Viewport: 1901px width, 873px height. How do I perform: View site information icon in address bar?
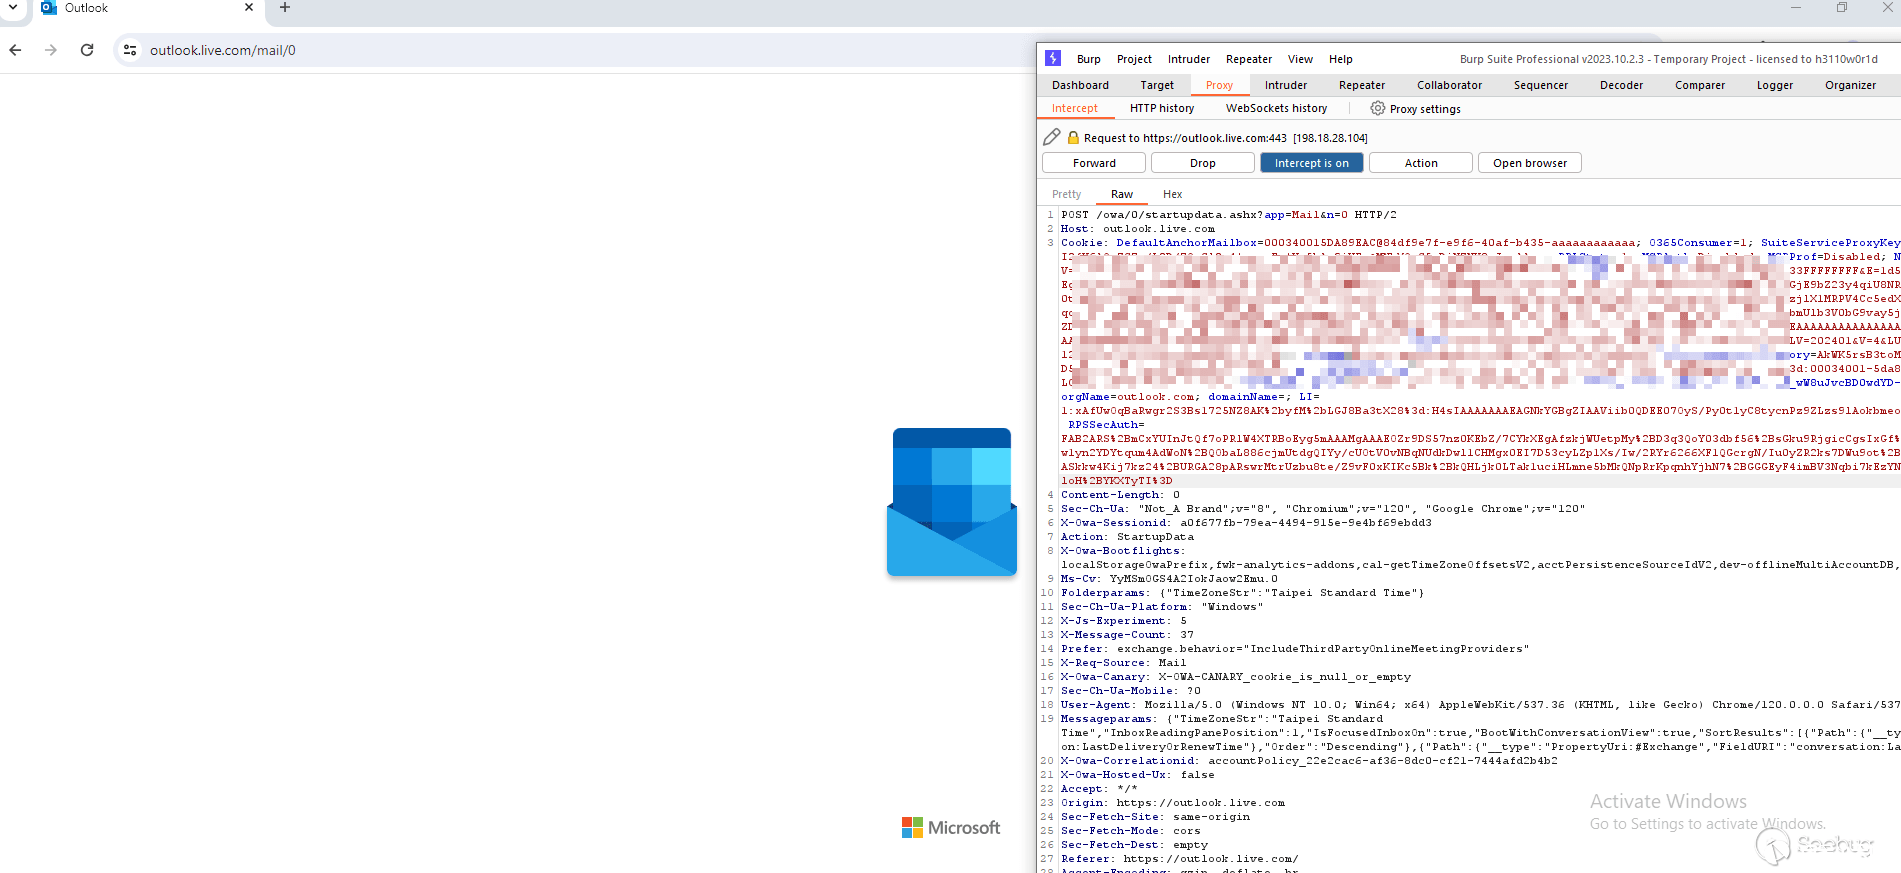click(x=130, y=50)
